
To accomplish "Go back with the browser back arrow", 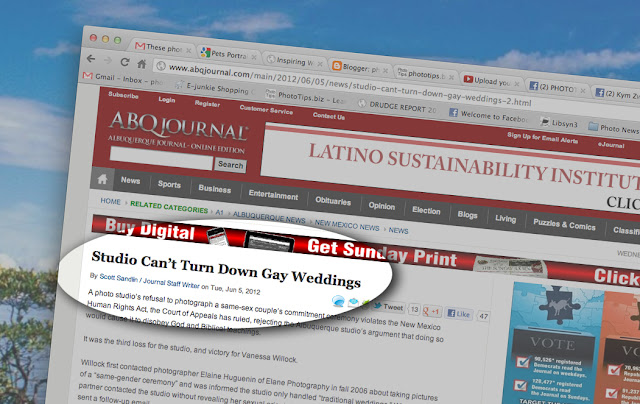I will click(x=91, y=59).
